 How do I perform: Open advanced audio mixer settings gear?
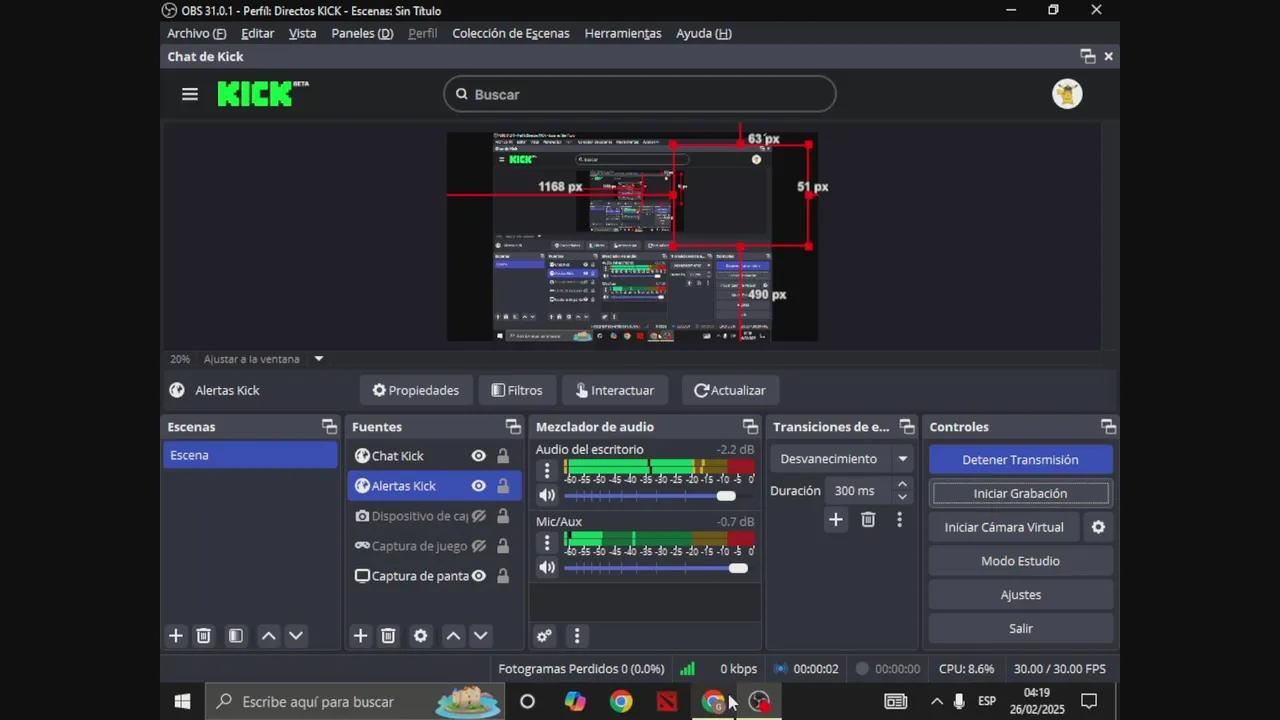[x=544, y=636]
